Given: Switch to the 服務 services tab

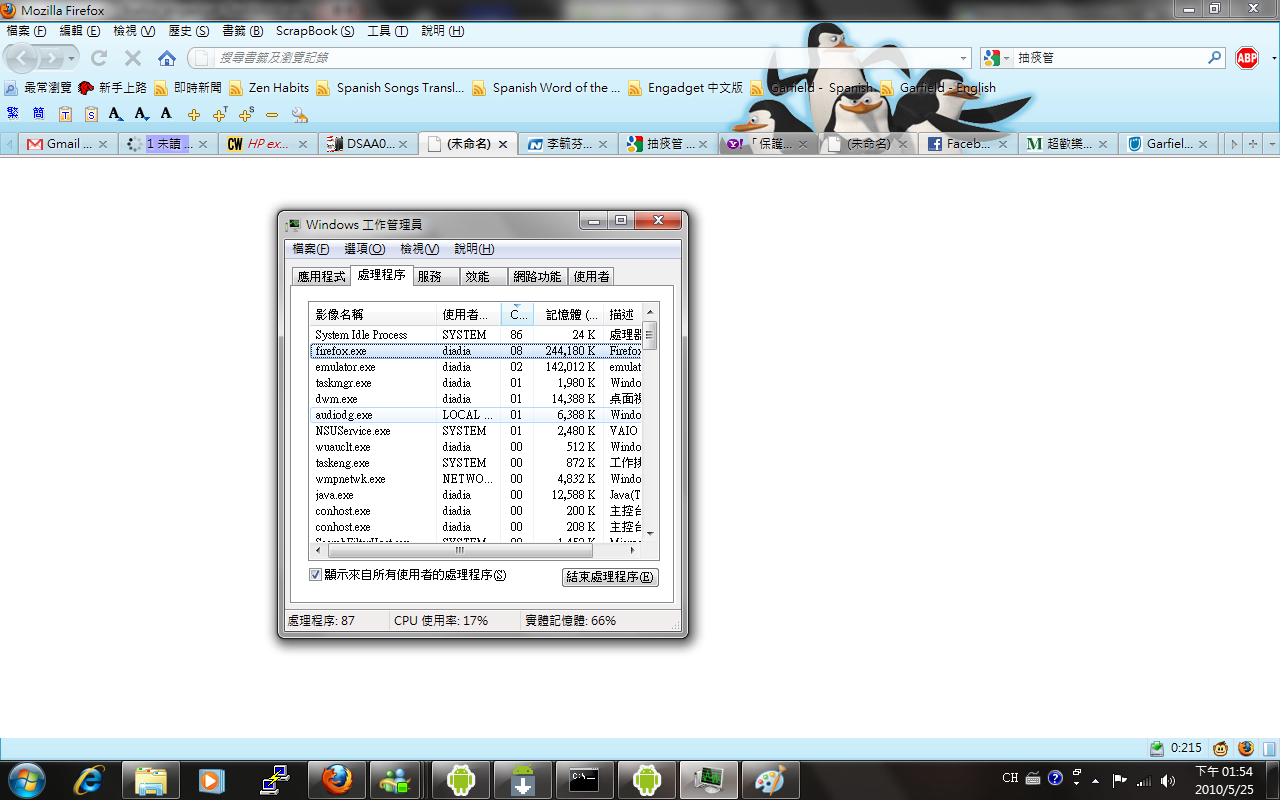Looking at the screenshot, I should 436,277.
